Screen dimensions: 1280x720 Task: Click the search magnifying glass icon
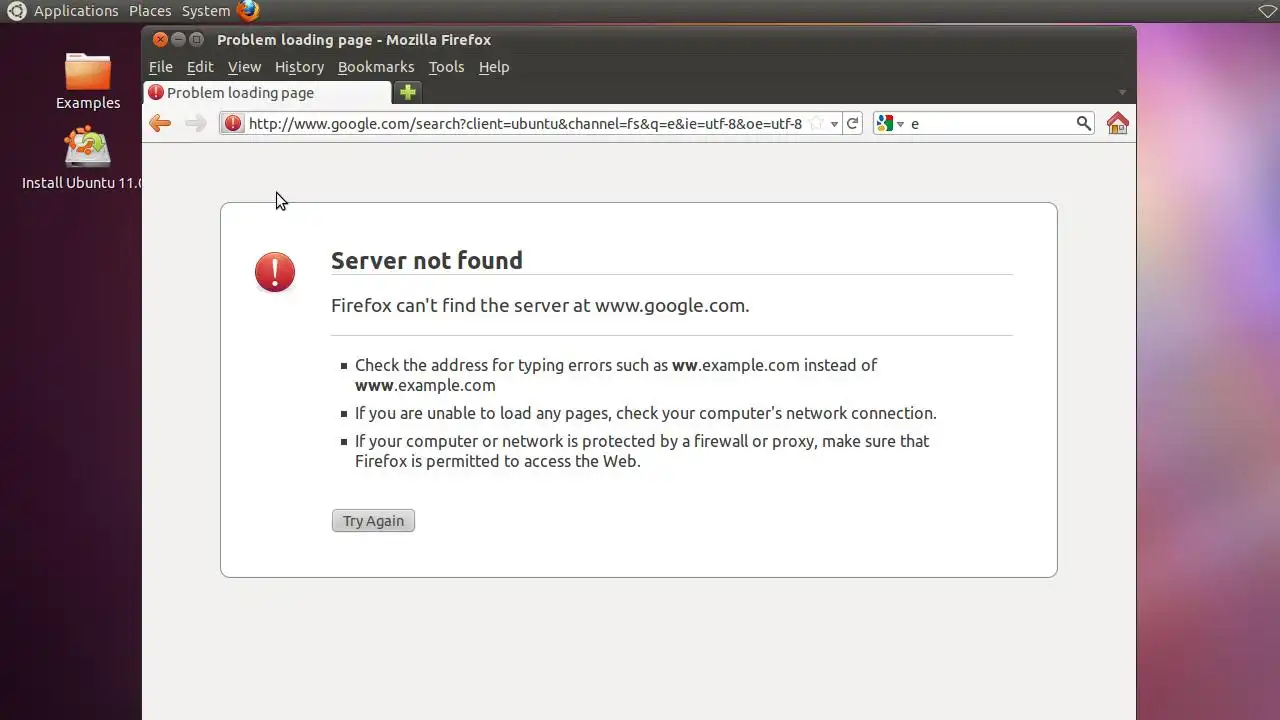pos(1083,123)
